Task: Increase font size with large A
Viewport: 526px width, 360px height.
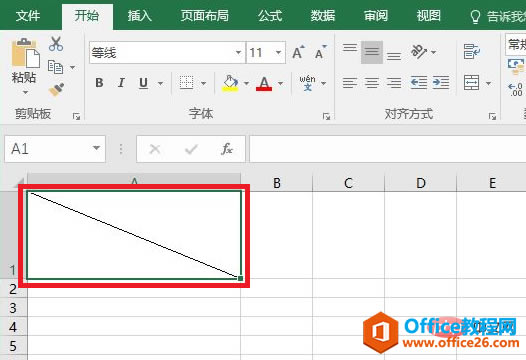Action: coord(298,52)
